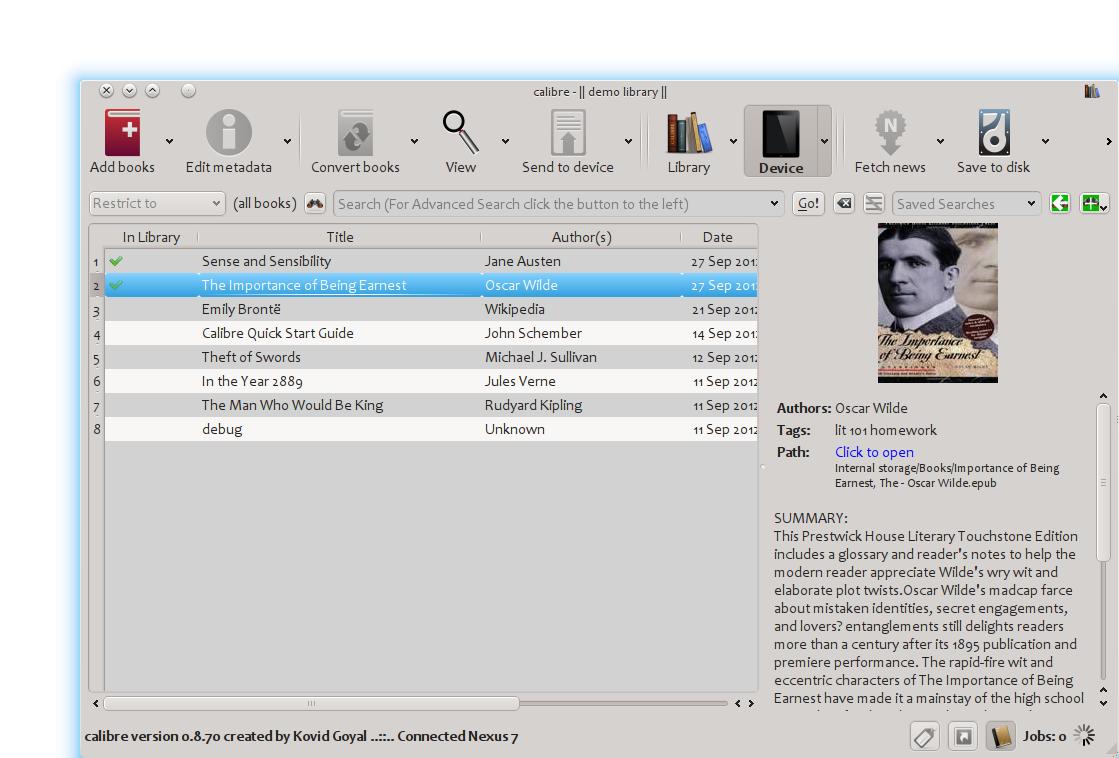Copy current search green arrow icon
The width and height of the screenshot is (1119, 758).
point(1060,203)
